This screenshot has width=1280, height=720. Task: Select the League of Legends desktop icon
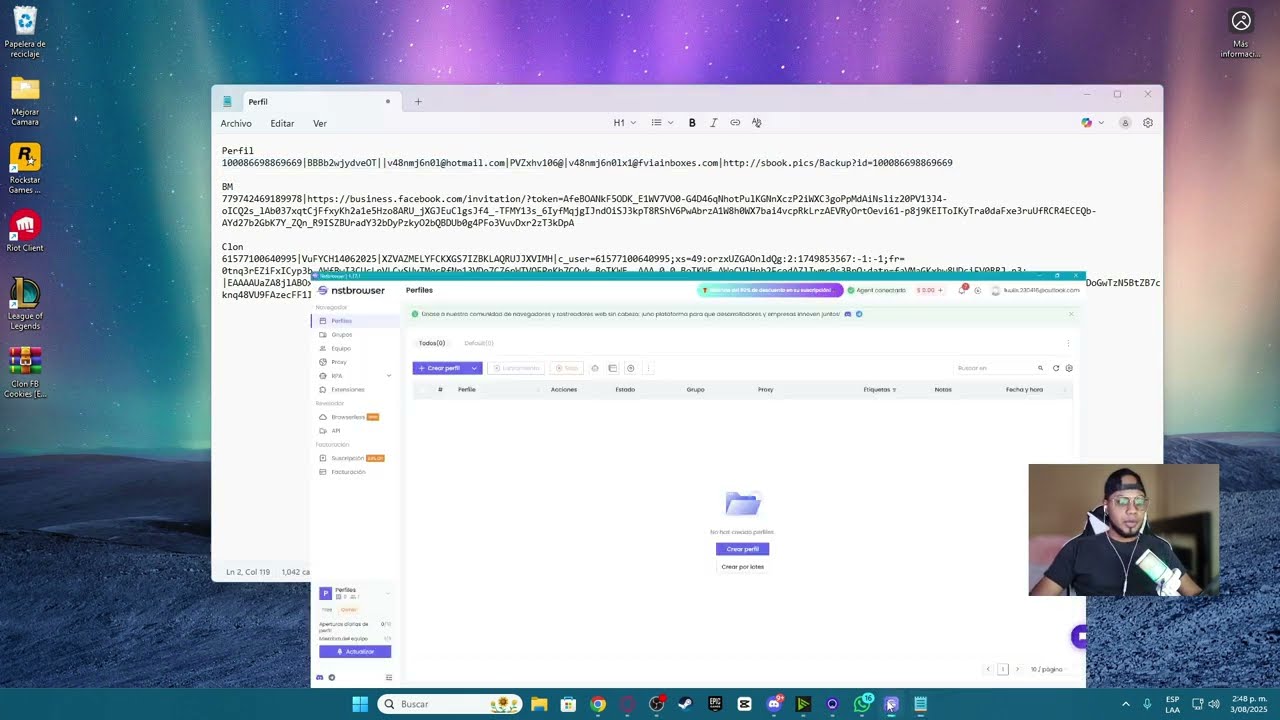(x=25, y=304)
